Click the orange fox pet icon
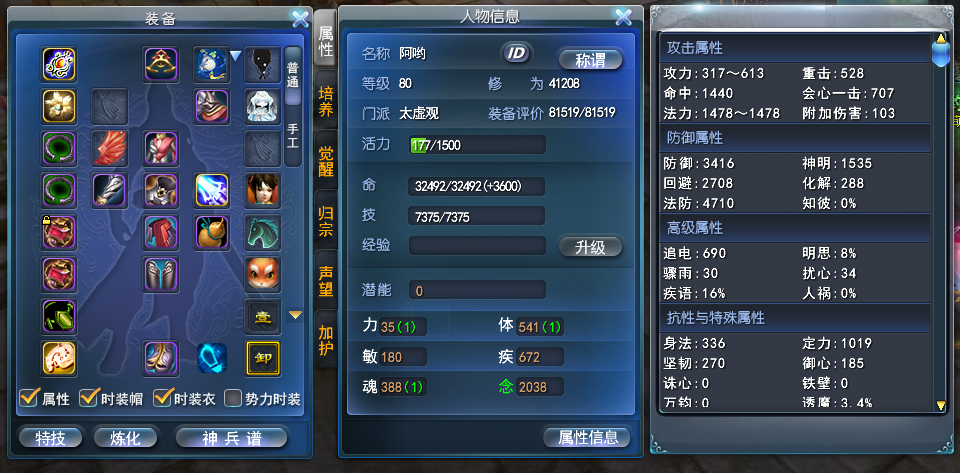The image size is (960, 473). click(263, 274)
